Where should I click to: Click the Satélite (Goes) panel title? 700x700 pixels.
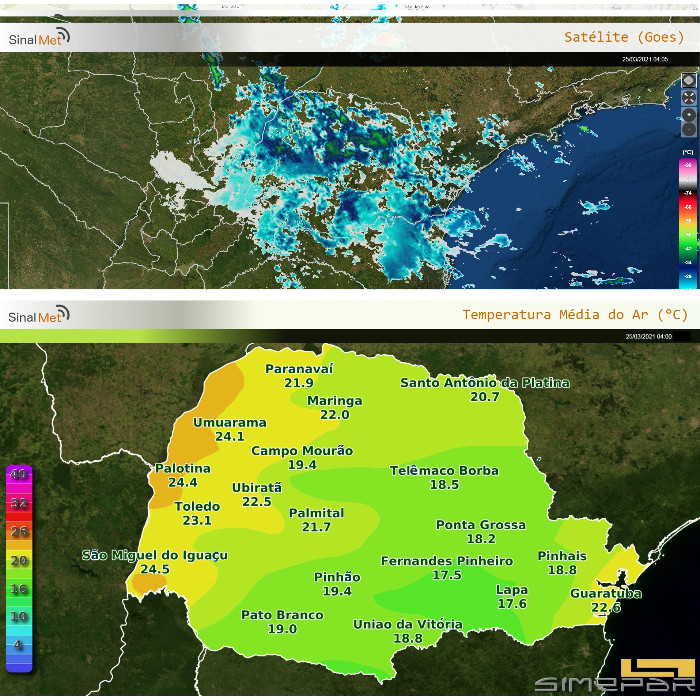624,37
